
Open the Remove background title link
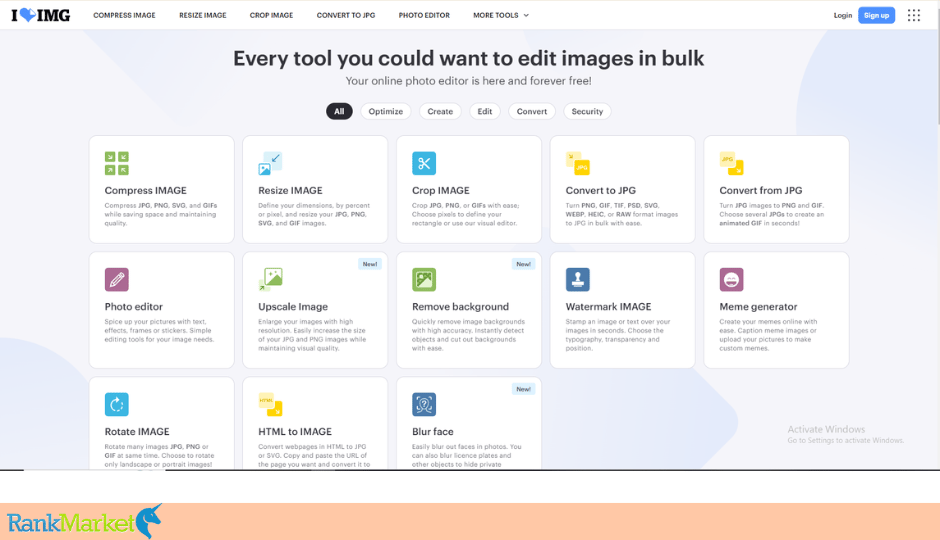tap(460, 307)
